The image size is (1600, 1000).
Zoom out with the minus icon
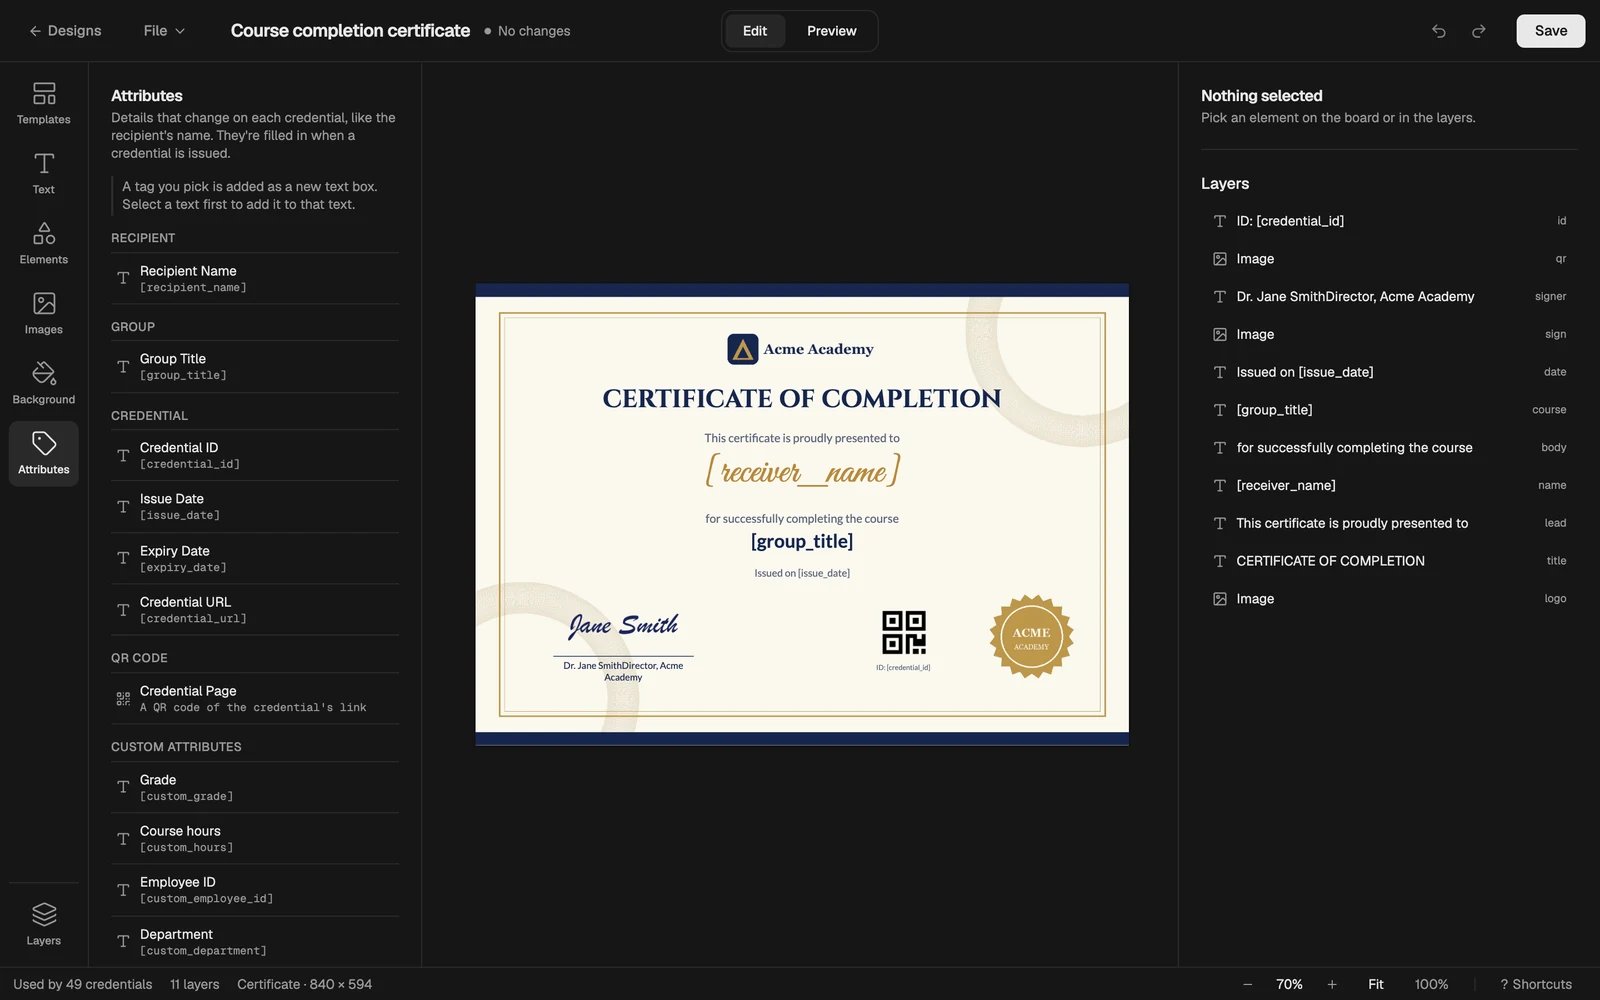(1247, 984)
